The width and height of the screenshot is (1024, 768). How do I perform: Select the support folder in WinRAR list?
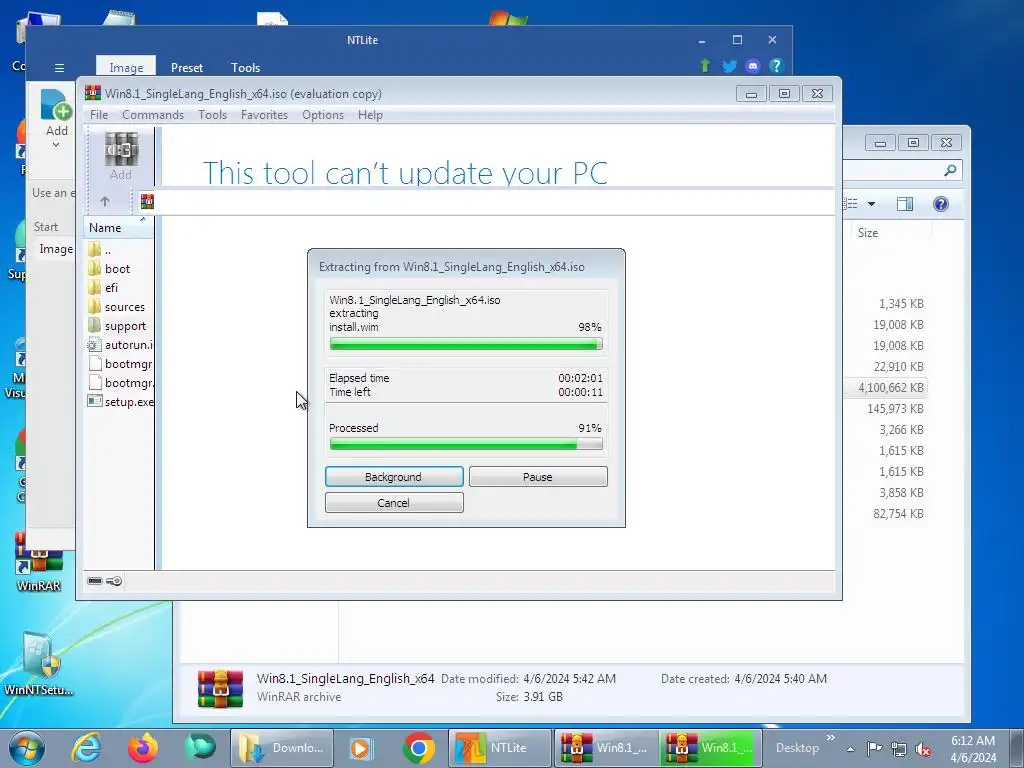(125, 326)
